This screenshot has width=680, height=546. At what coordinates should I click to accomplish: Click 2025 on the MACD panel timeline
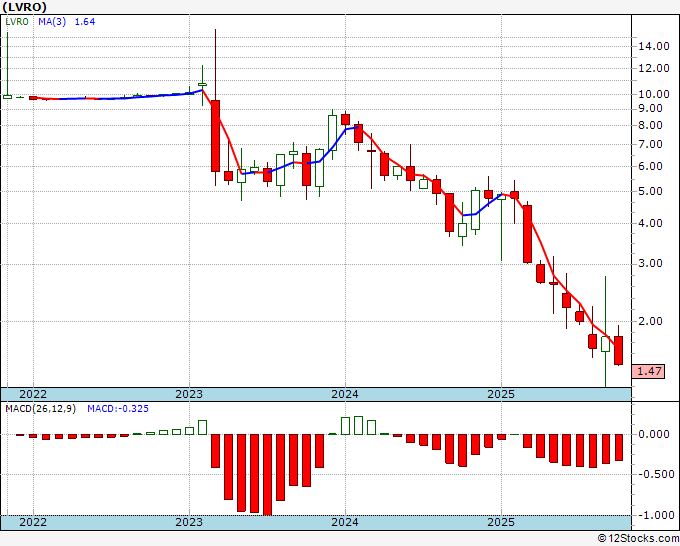click(501, 522)
